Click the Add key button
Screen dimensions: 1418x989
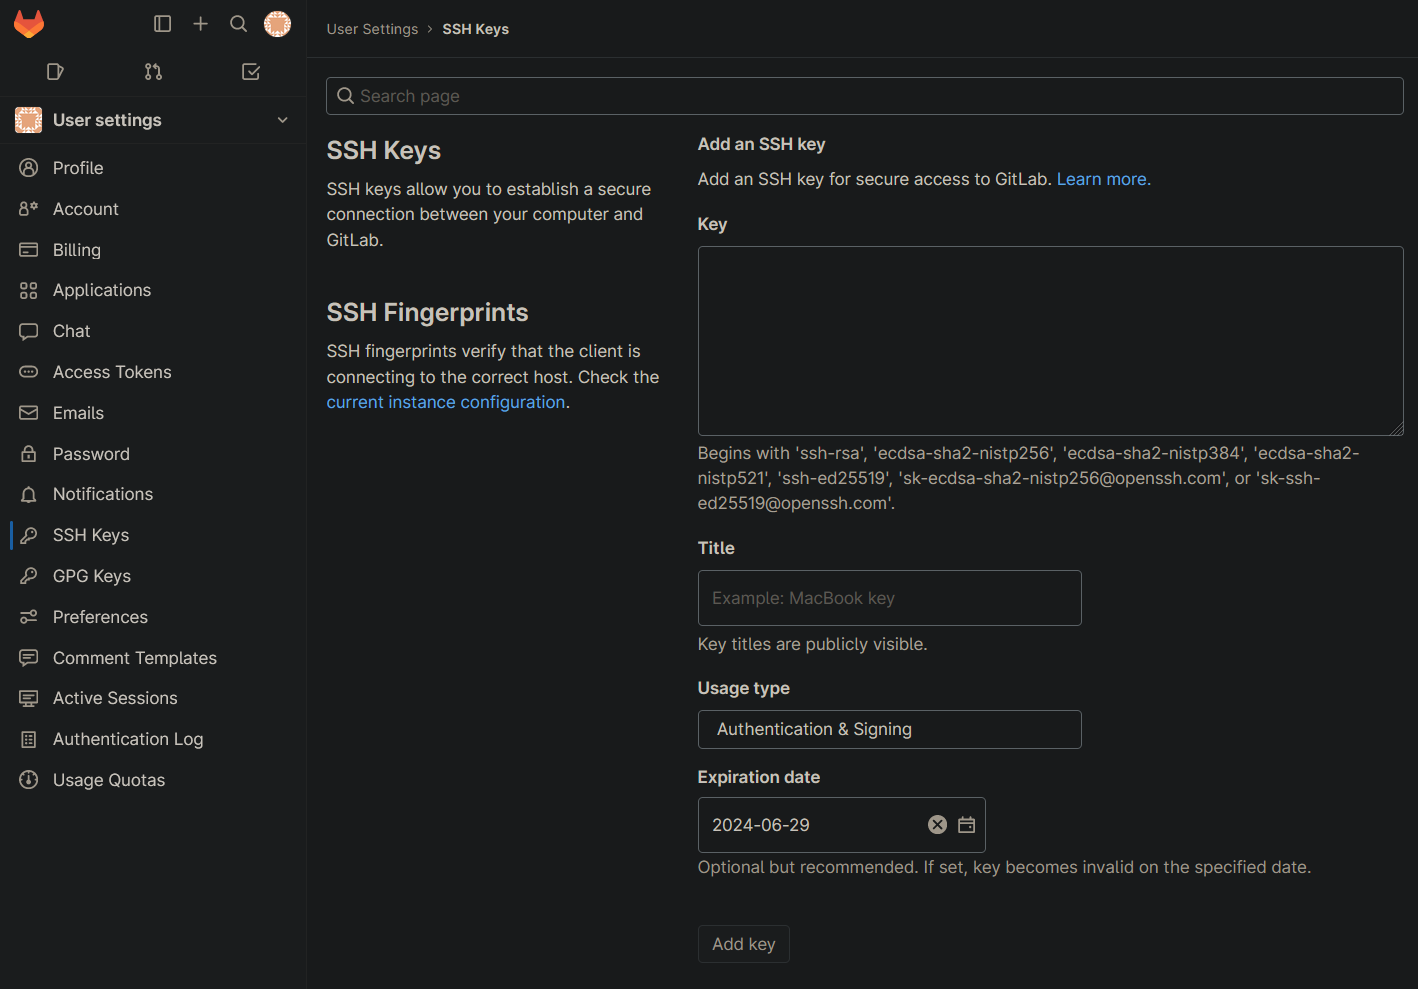click(x=743, y=944)
